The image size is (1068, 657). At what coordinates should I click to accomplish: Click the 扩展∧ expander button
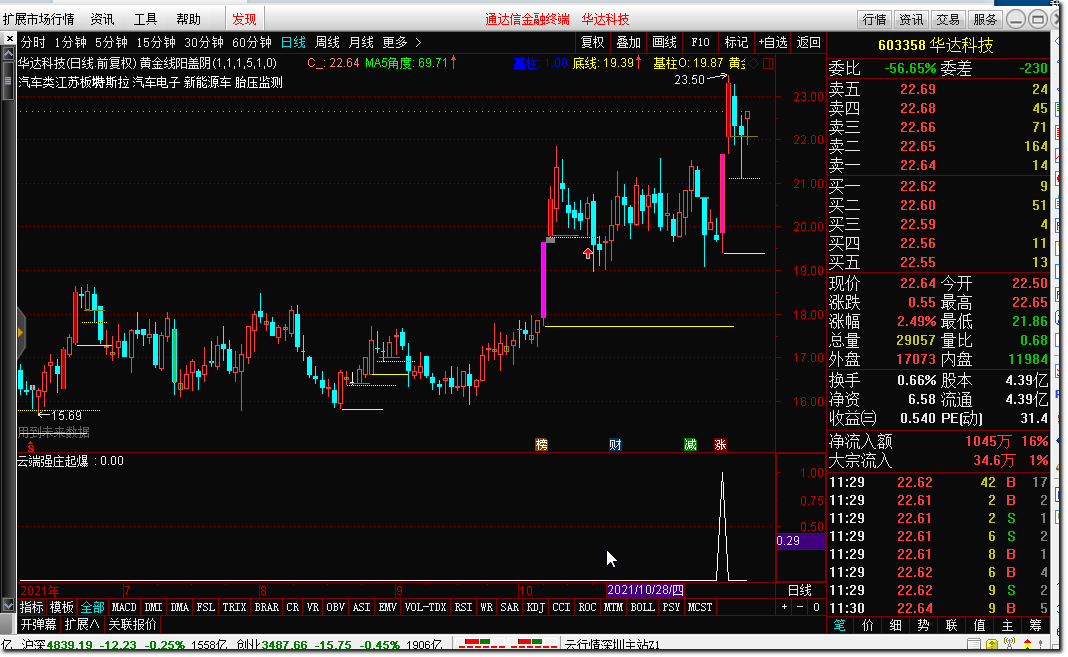pyautogui.click(x=82, y=624)
